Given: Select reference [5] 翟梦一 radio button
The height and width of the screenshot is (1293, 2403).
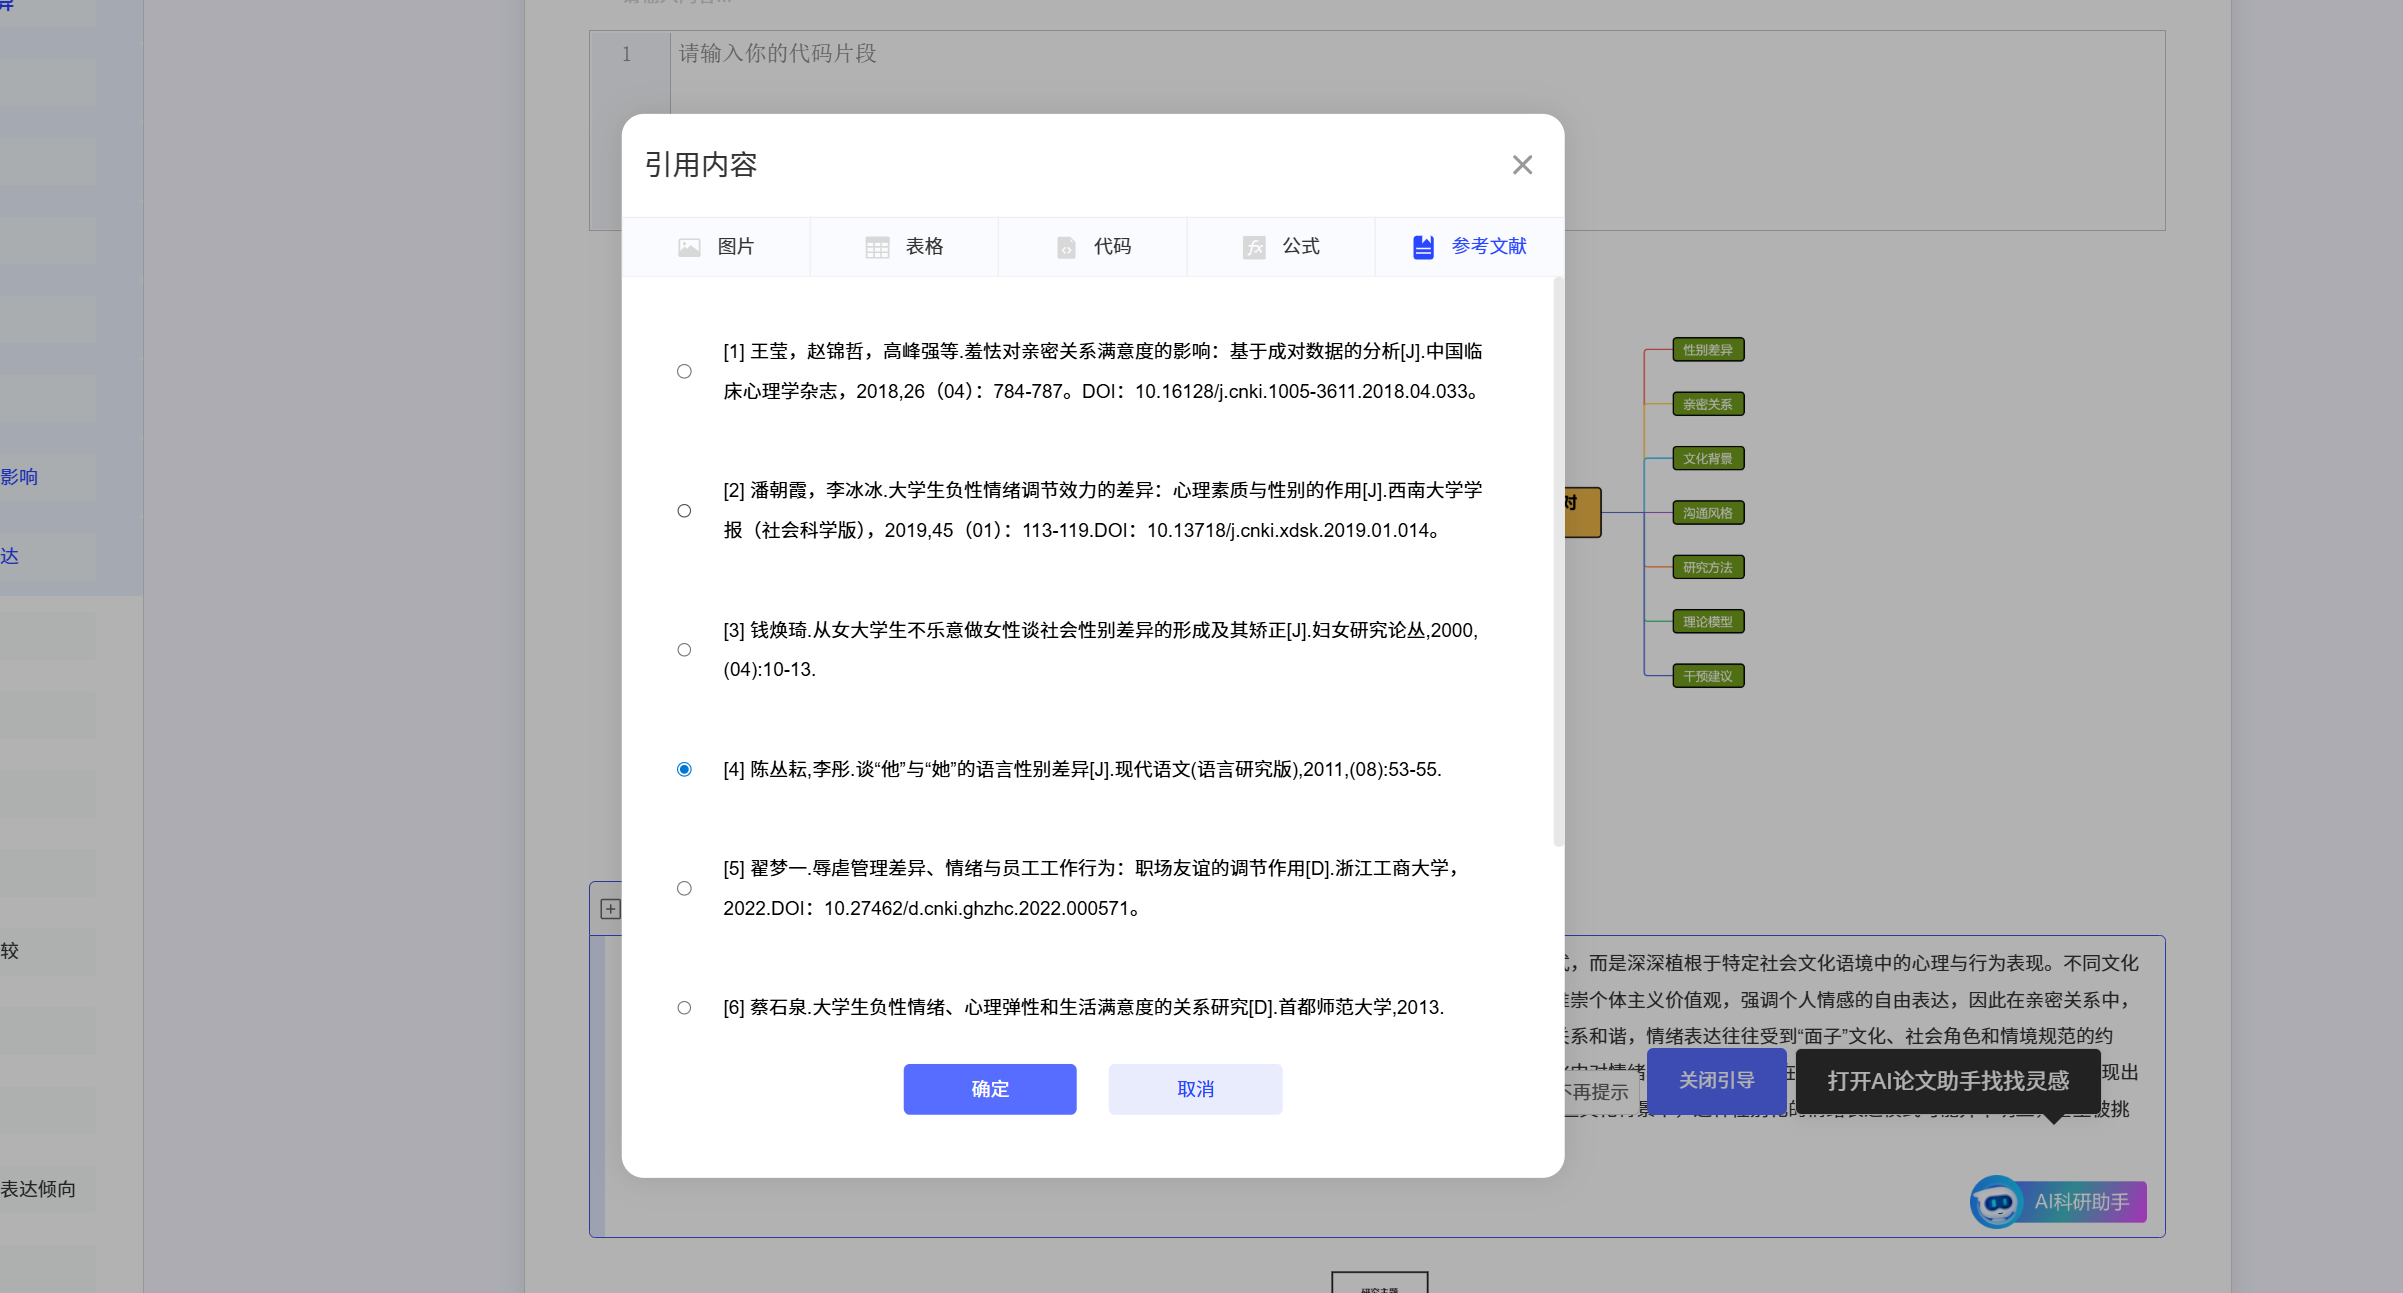Looking at the screenshot, I should pos(684,889).
